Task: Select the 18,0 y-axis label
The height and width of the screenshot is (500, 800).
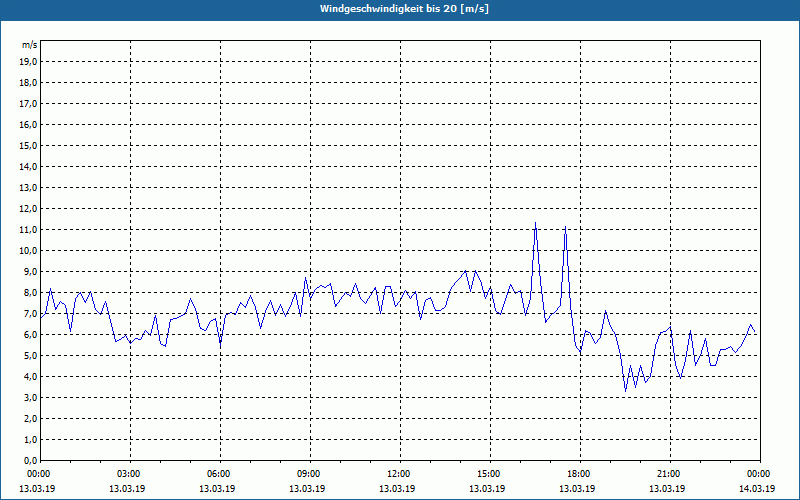Action: (28, 83)
